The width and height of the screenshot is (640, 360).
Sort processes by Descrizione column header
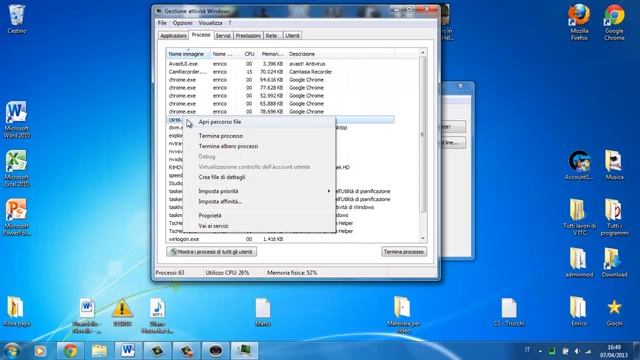(x=340, y=54)
